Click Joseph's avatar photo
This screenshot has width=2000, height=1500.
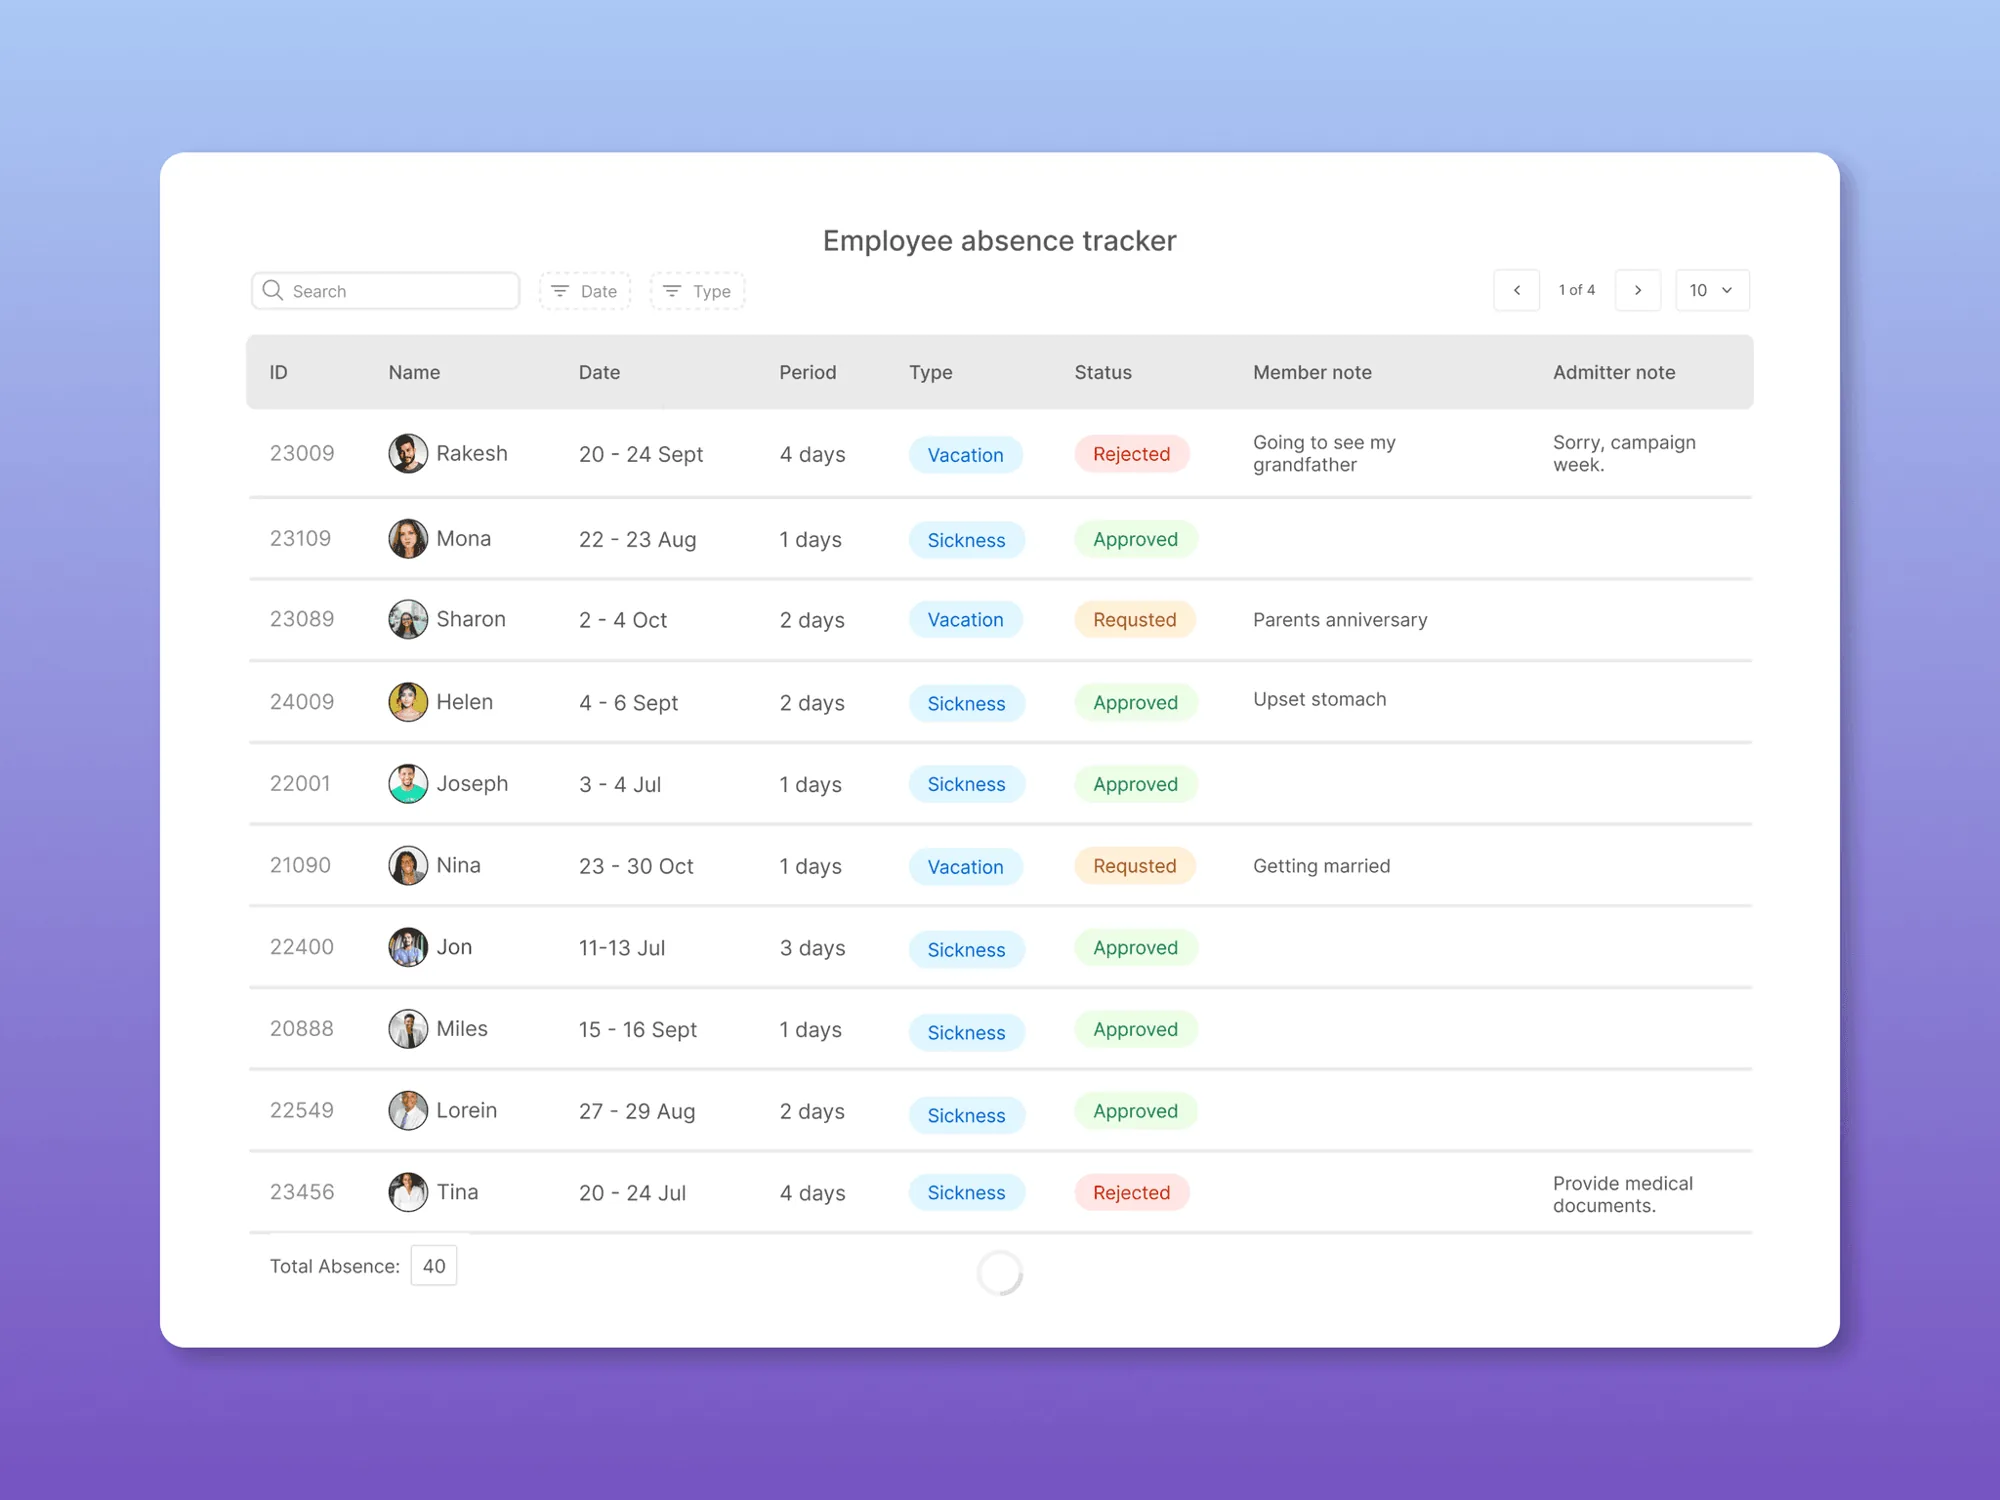[x=408, y=784]
